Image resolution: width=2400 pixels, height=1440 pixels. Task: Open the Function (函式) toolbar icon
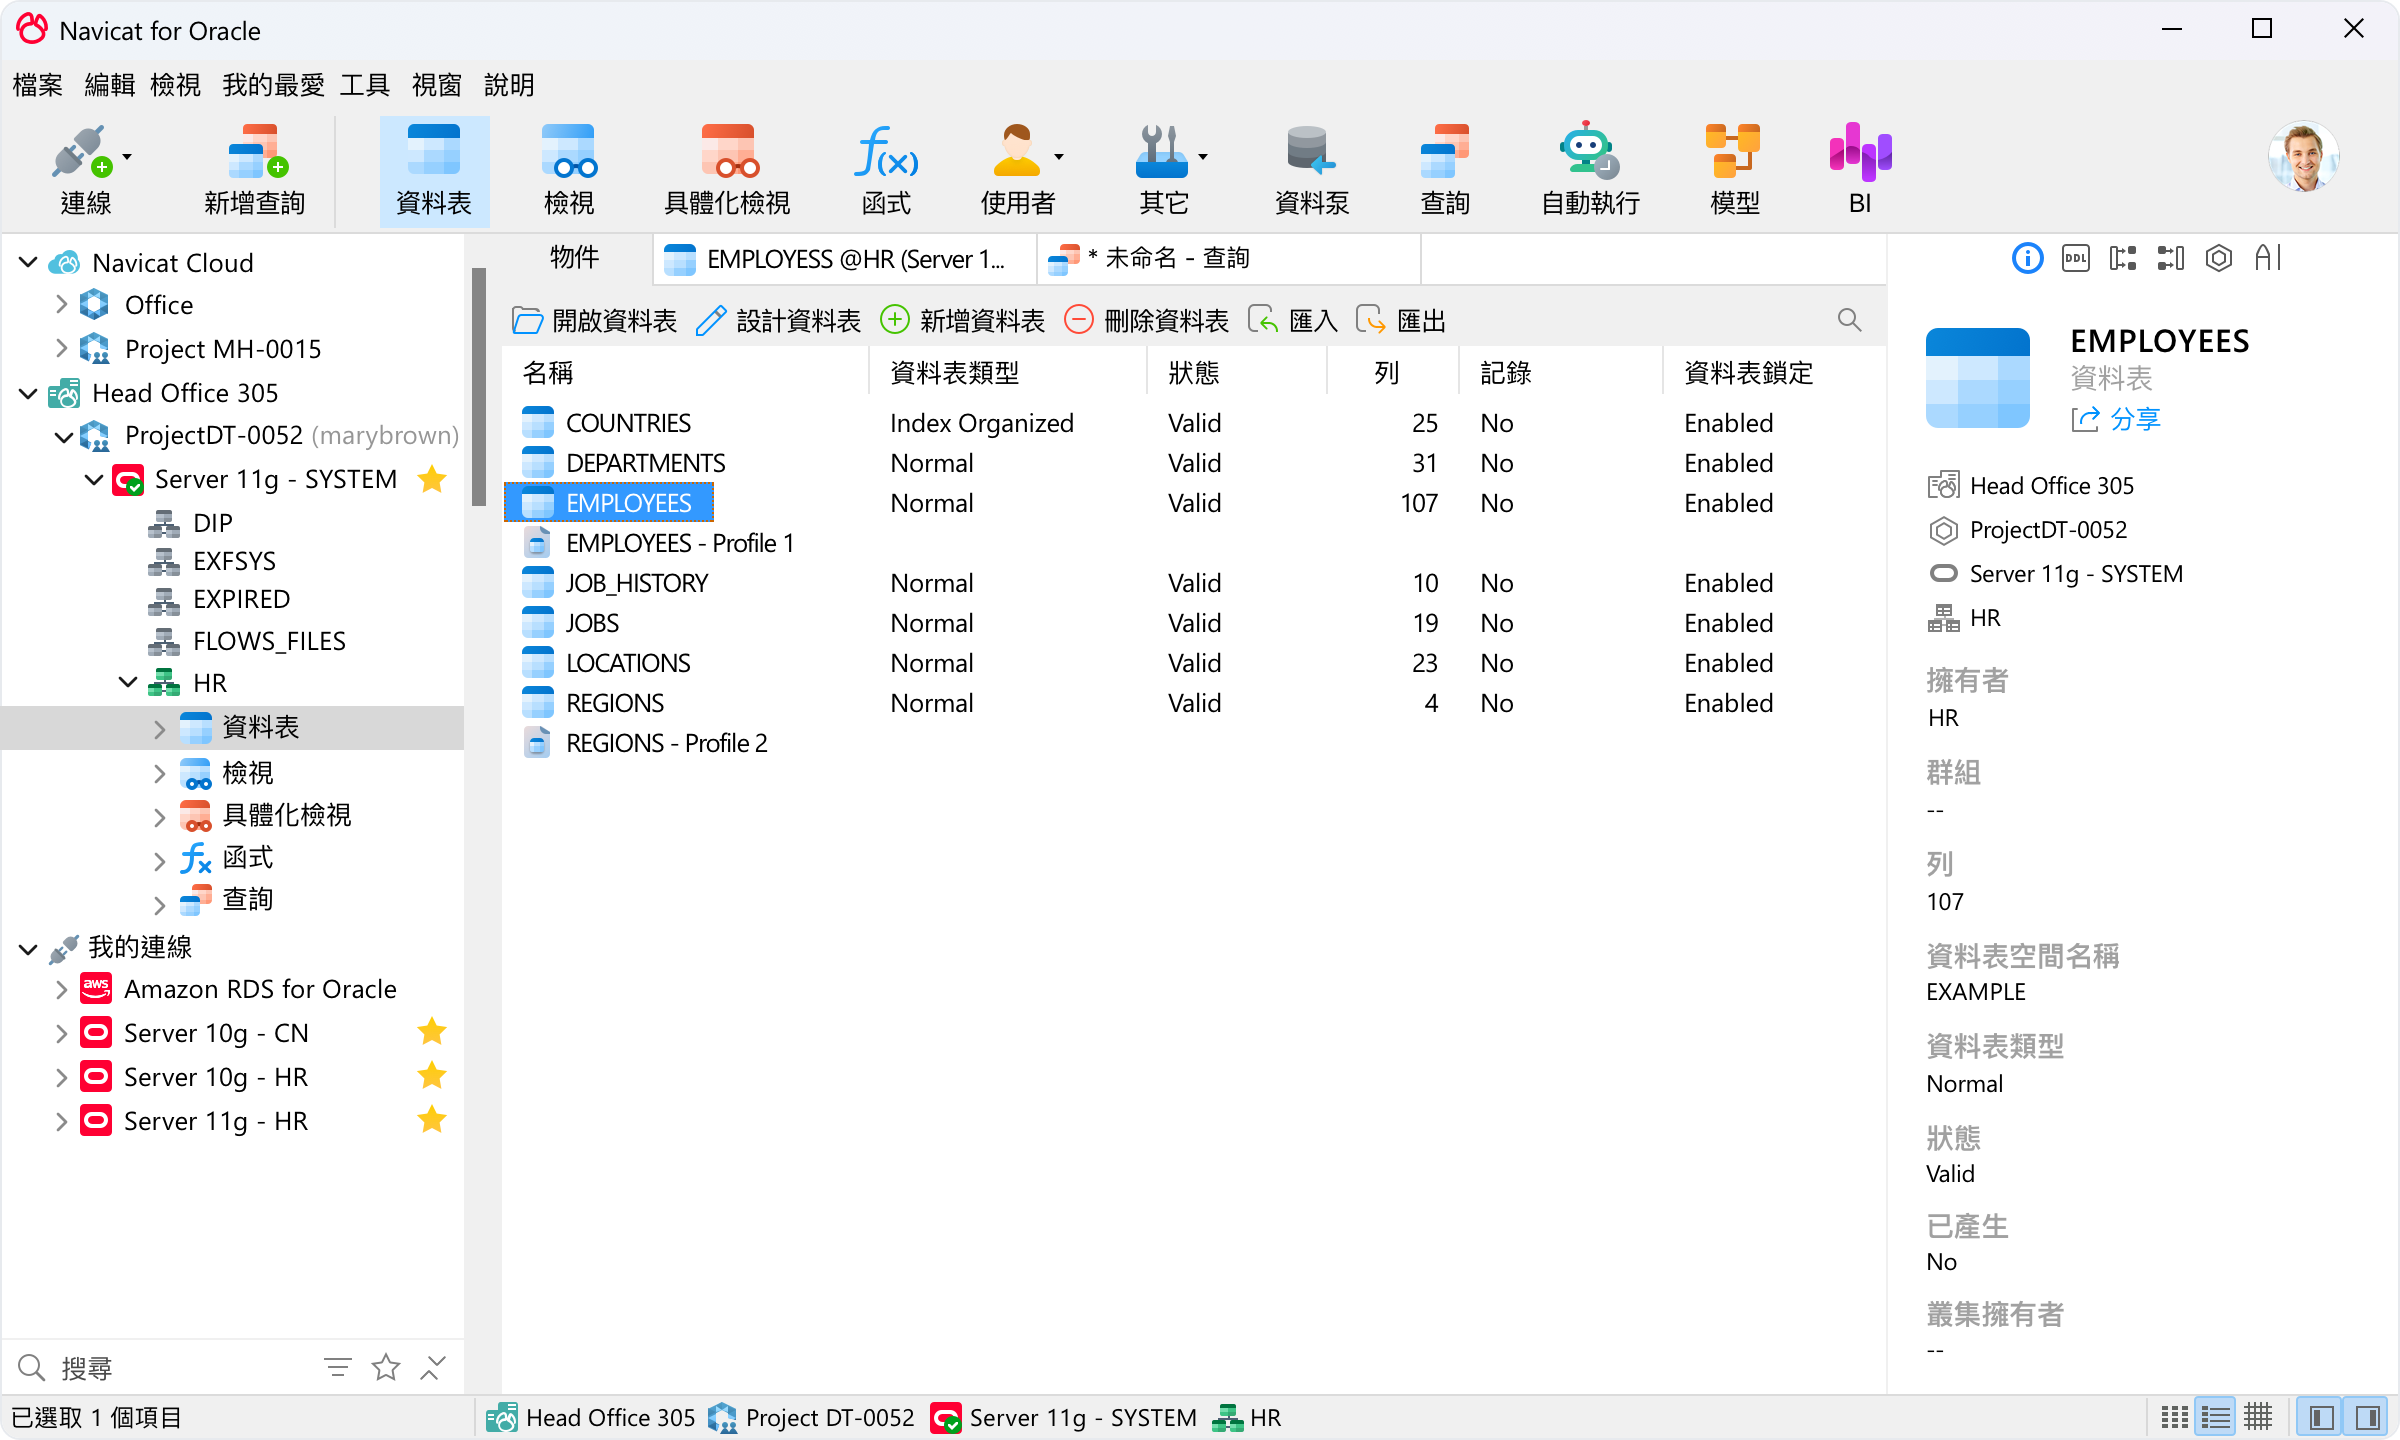tap(886, 170)
